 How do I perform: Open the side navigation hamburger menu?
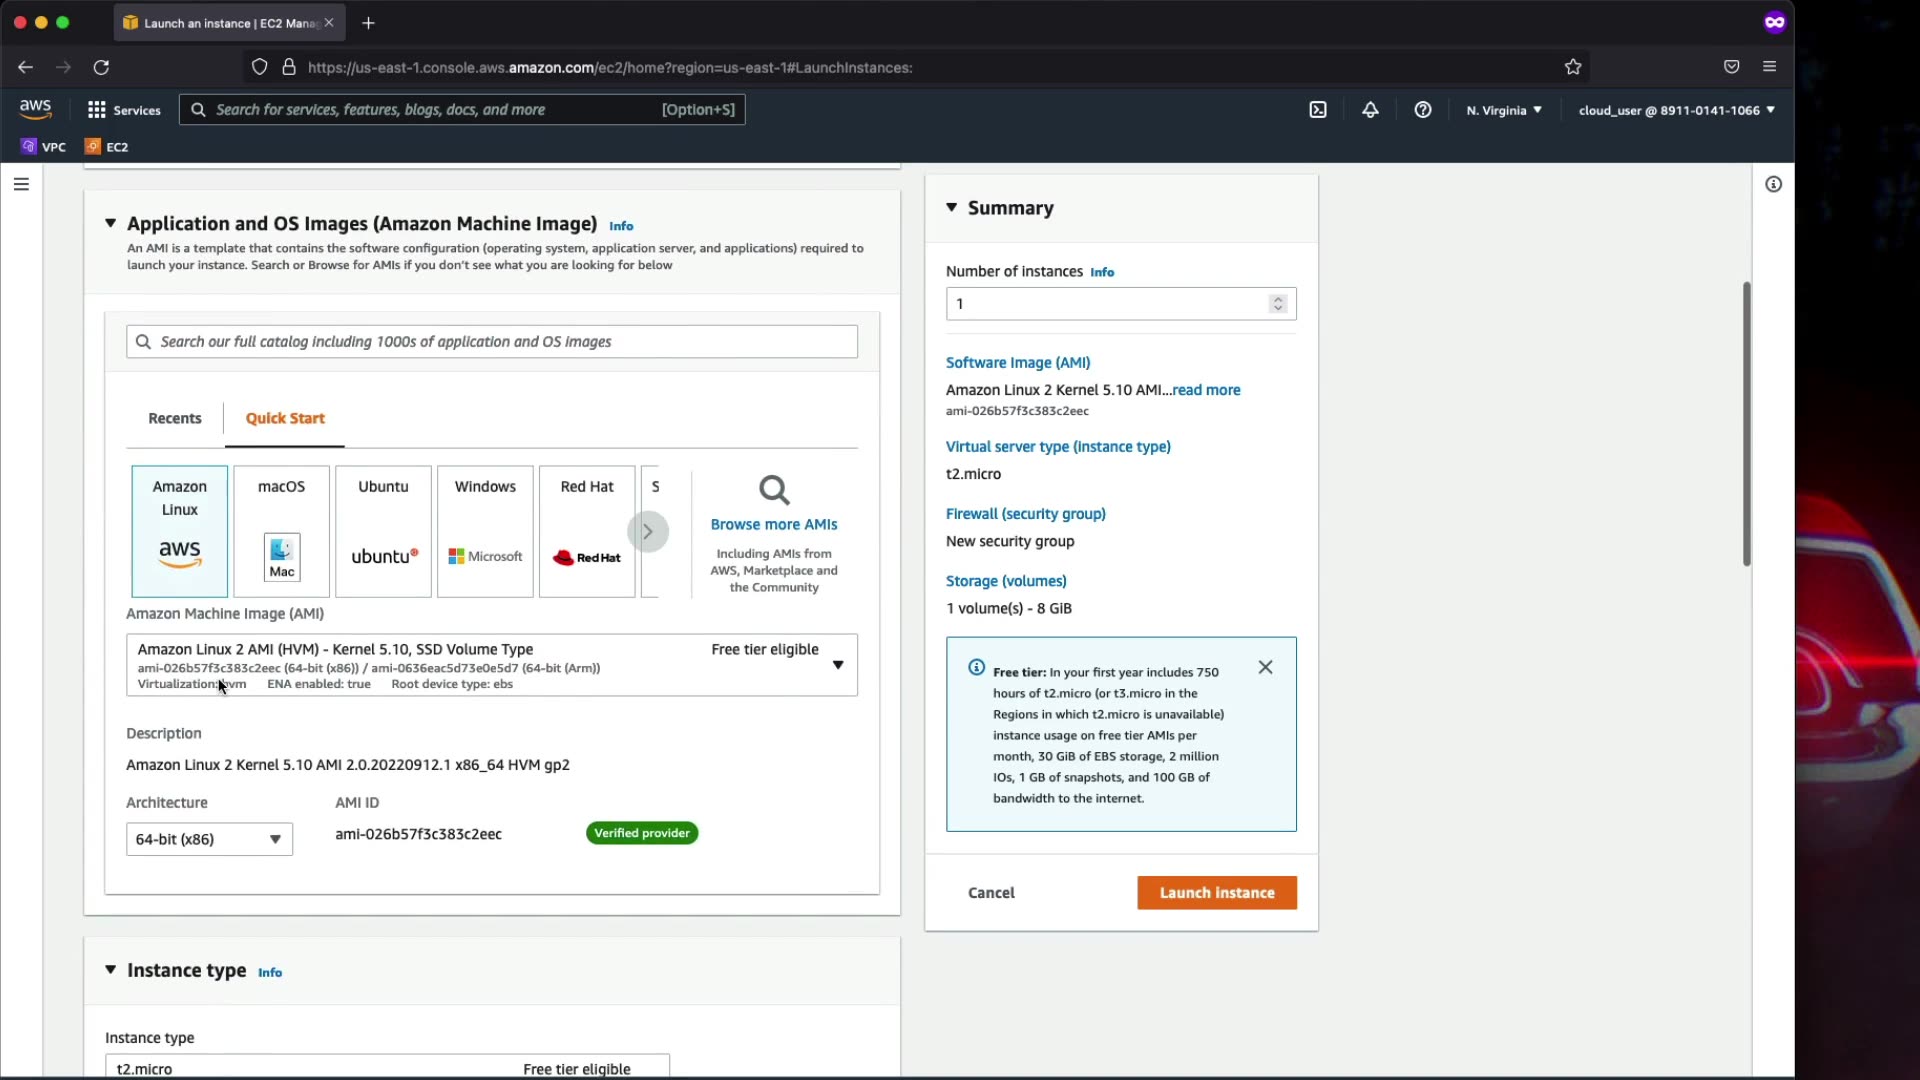point(21,184)
